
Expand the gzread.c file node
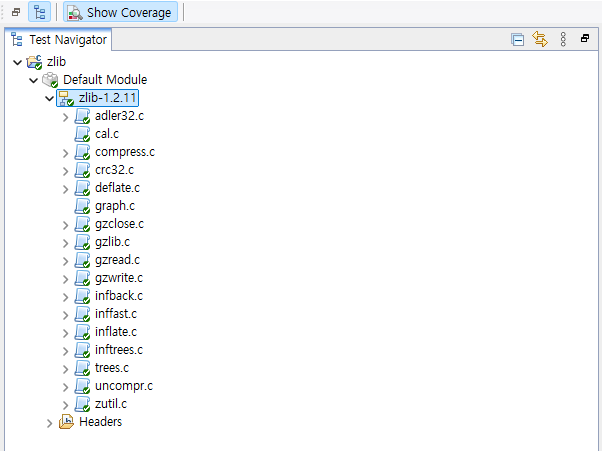[x=66, y=261]
